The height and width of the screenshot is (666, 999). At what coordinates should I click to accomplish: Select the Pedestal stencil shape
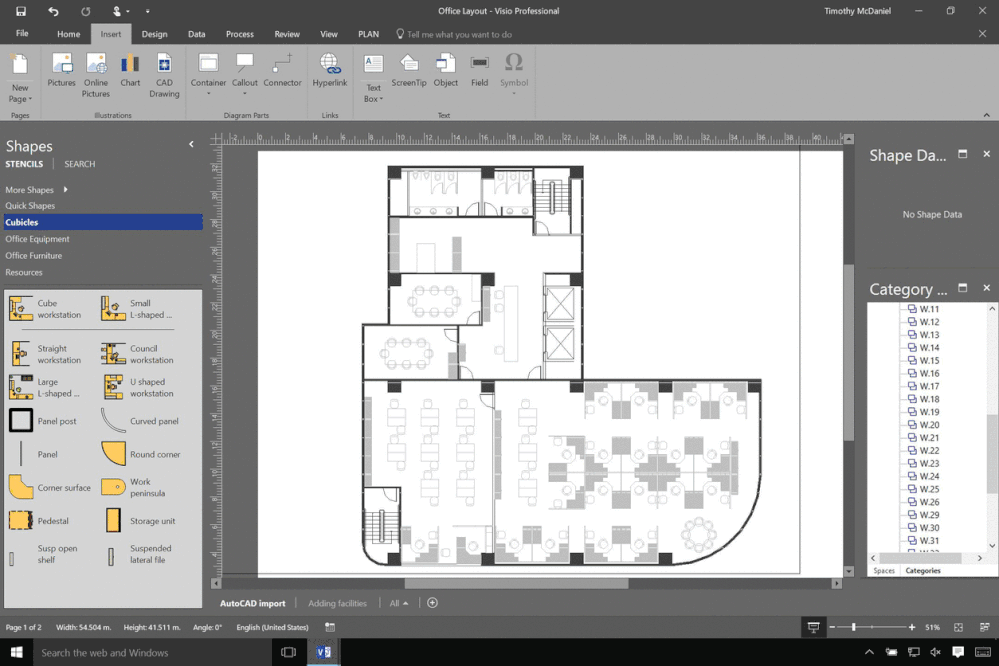pos(44,520)
